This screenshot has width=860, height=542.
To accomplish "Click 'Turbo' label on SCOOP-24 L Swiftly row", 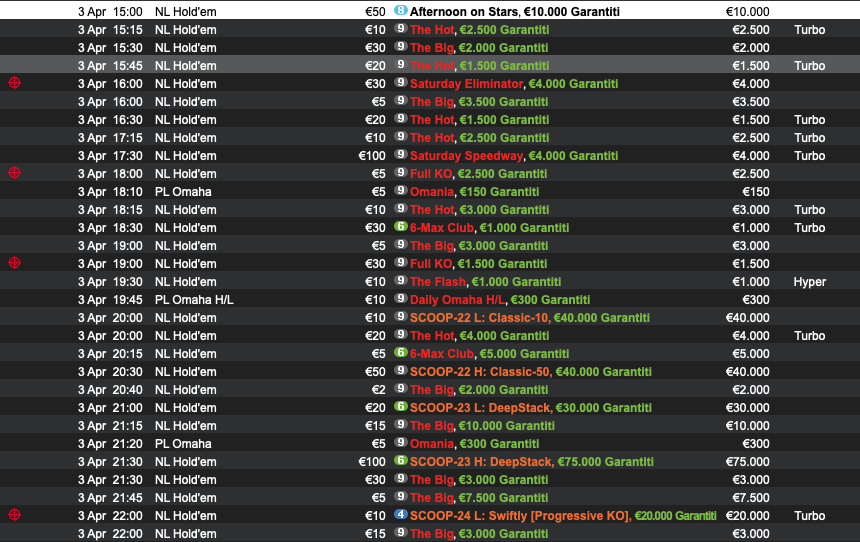I will pos(810,516).
